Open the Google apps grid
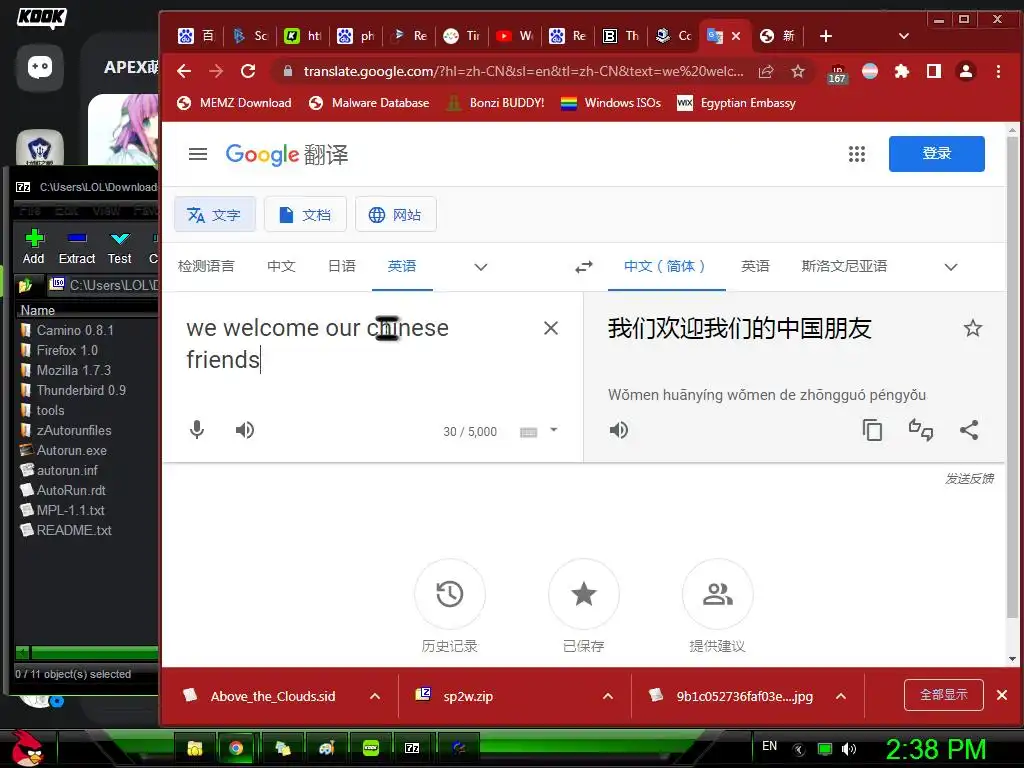This screenshot has height=768, width=1024. click(856, 154)
